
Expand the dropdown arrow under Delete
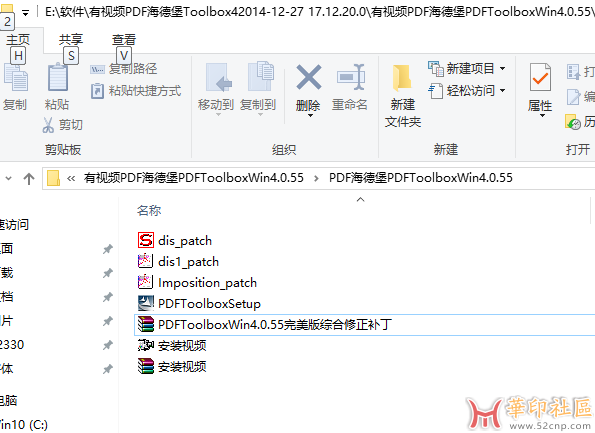[x=310, y=115]
